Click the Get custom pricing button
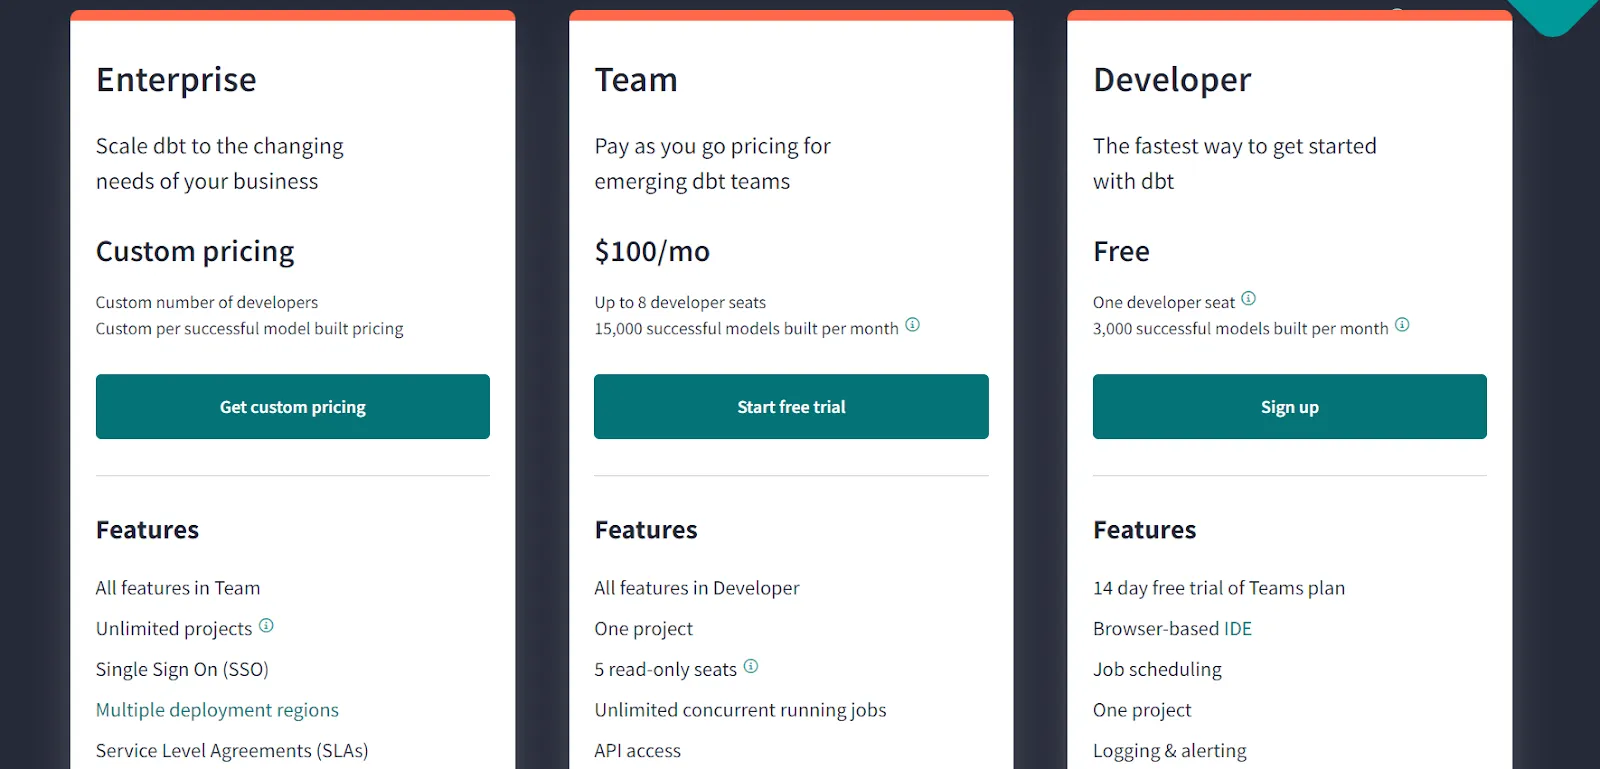The width and height of the screenshot is (1600, 769). pos(293,407)
